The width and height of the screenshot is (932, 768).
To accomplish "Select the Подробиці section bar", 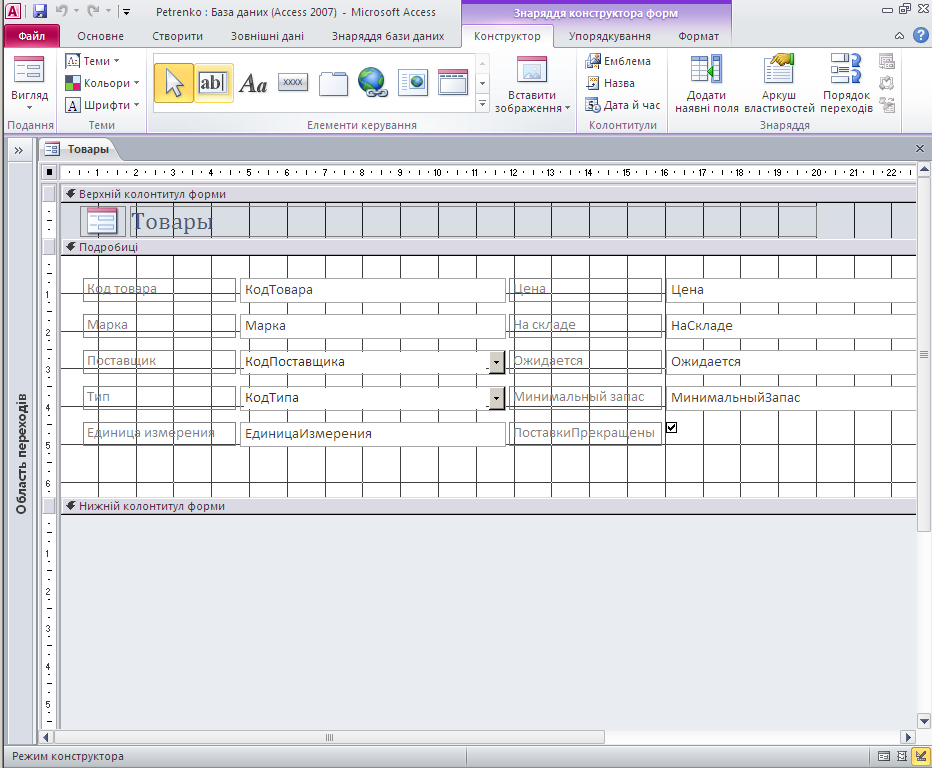I will (488, 247).
